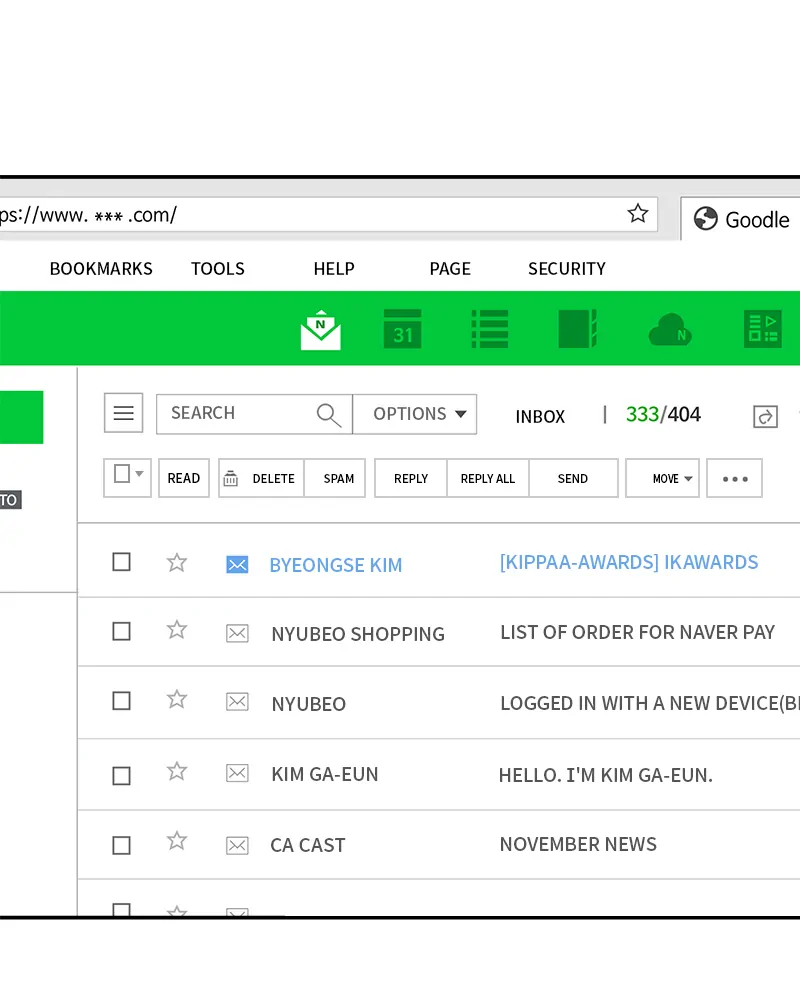Screen dimensions: 800x1000
Task: Open the Mail envelope icon in green bar
Action: pos(320,330)
